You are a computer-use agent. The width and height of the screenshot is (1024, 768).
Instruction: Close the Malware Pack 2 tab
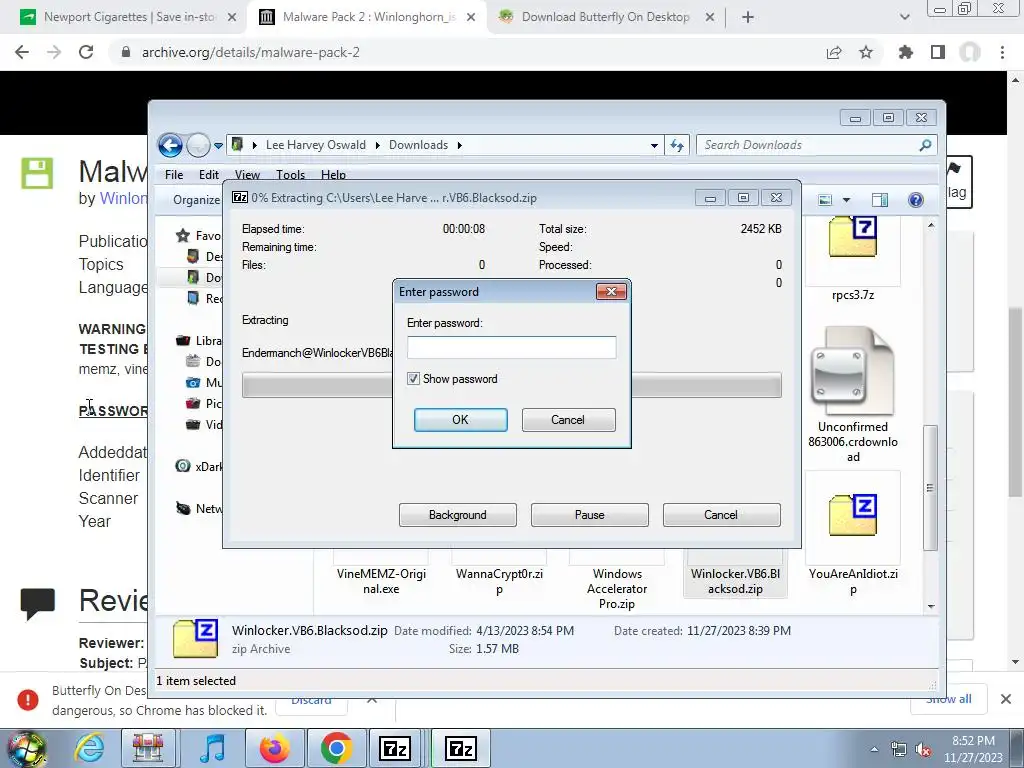[471, 18]
